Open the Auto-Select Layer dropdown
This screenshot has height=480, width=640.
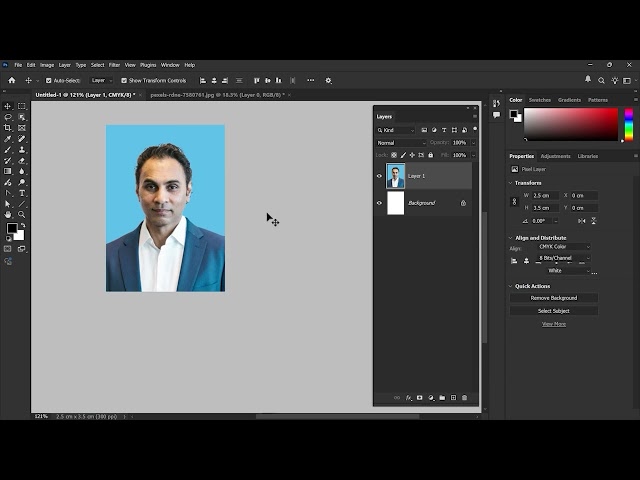pyautogui.click(x=101, y=80)
